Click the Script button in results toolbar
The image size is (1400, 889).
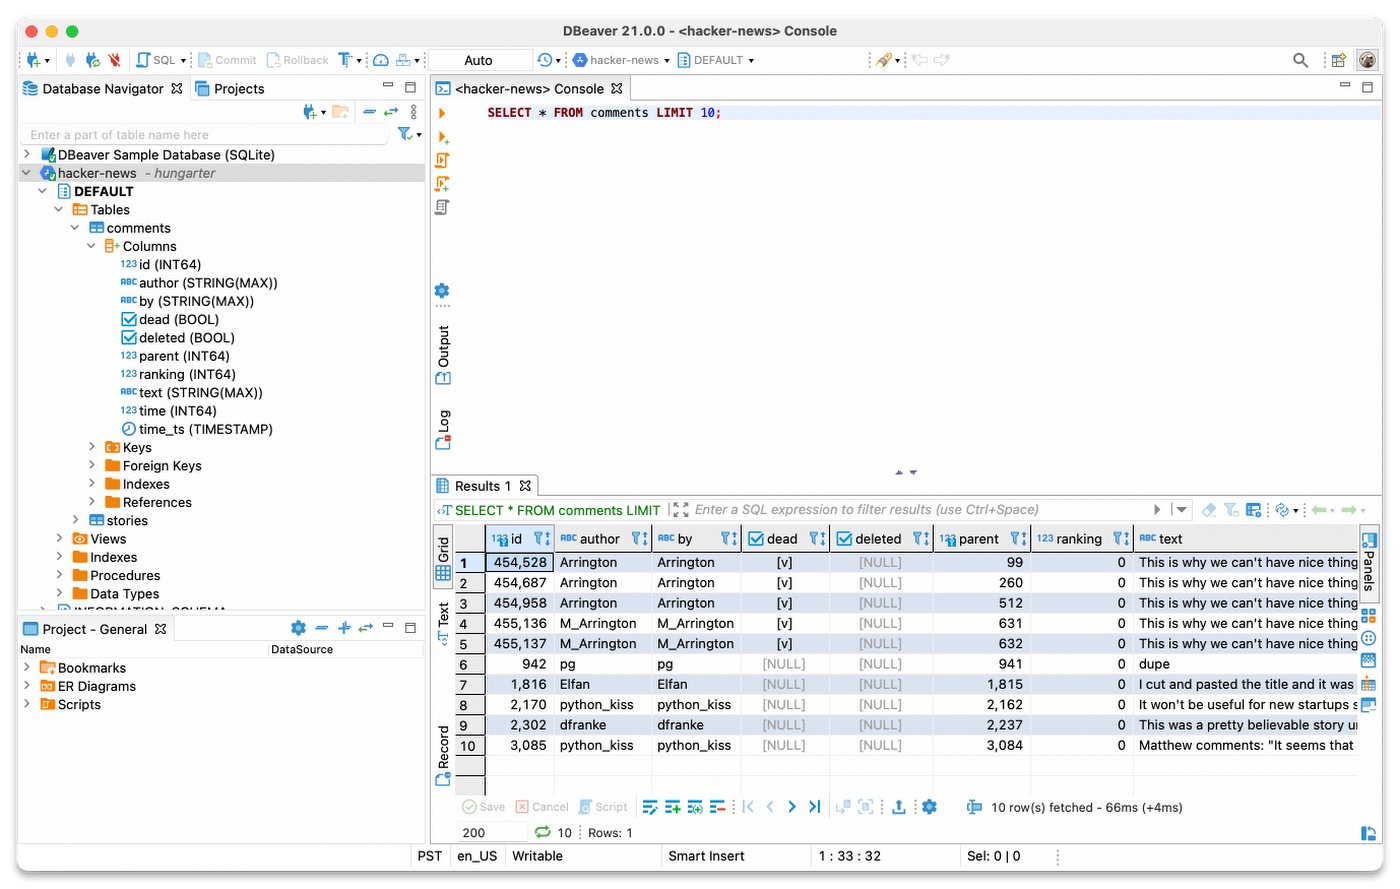(x=602, y=807)
